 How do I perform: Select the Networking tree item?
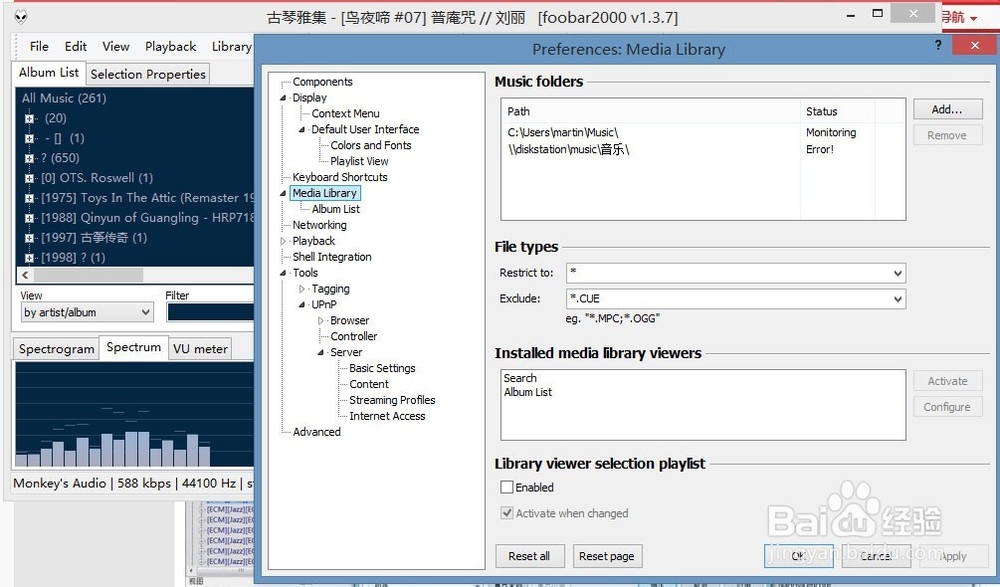point(319,225)
